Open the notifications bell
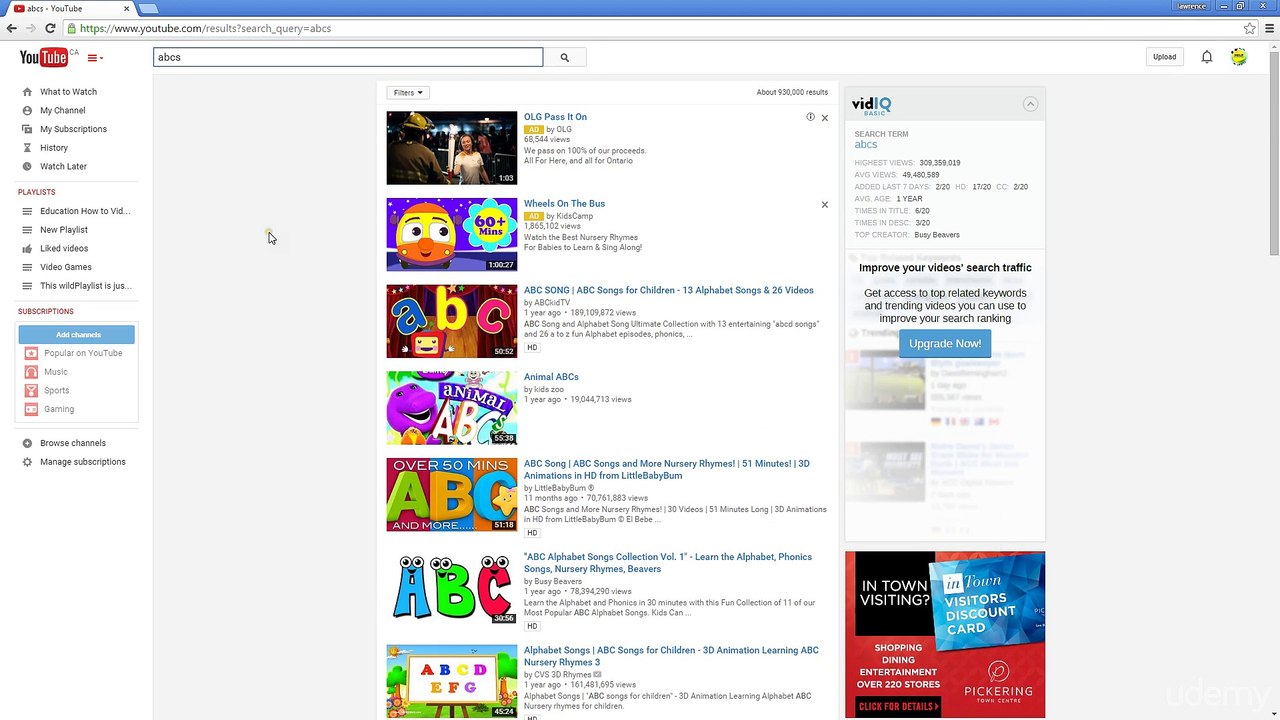 point(1207,57)
